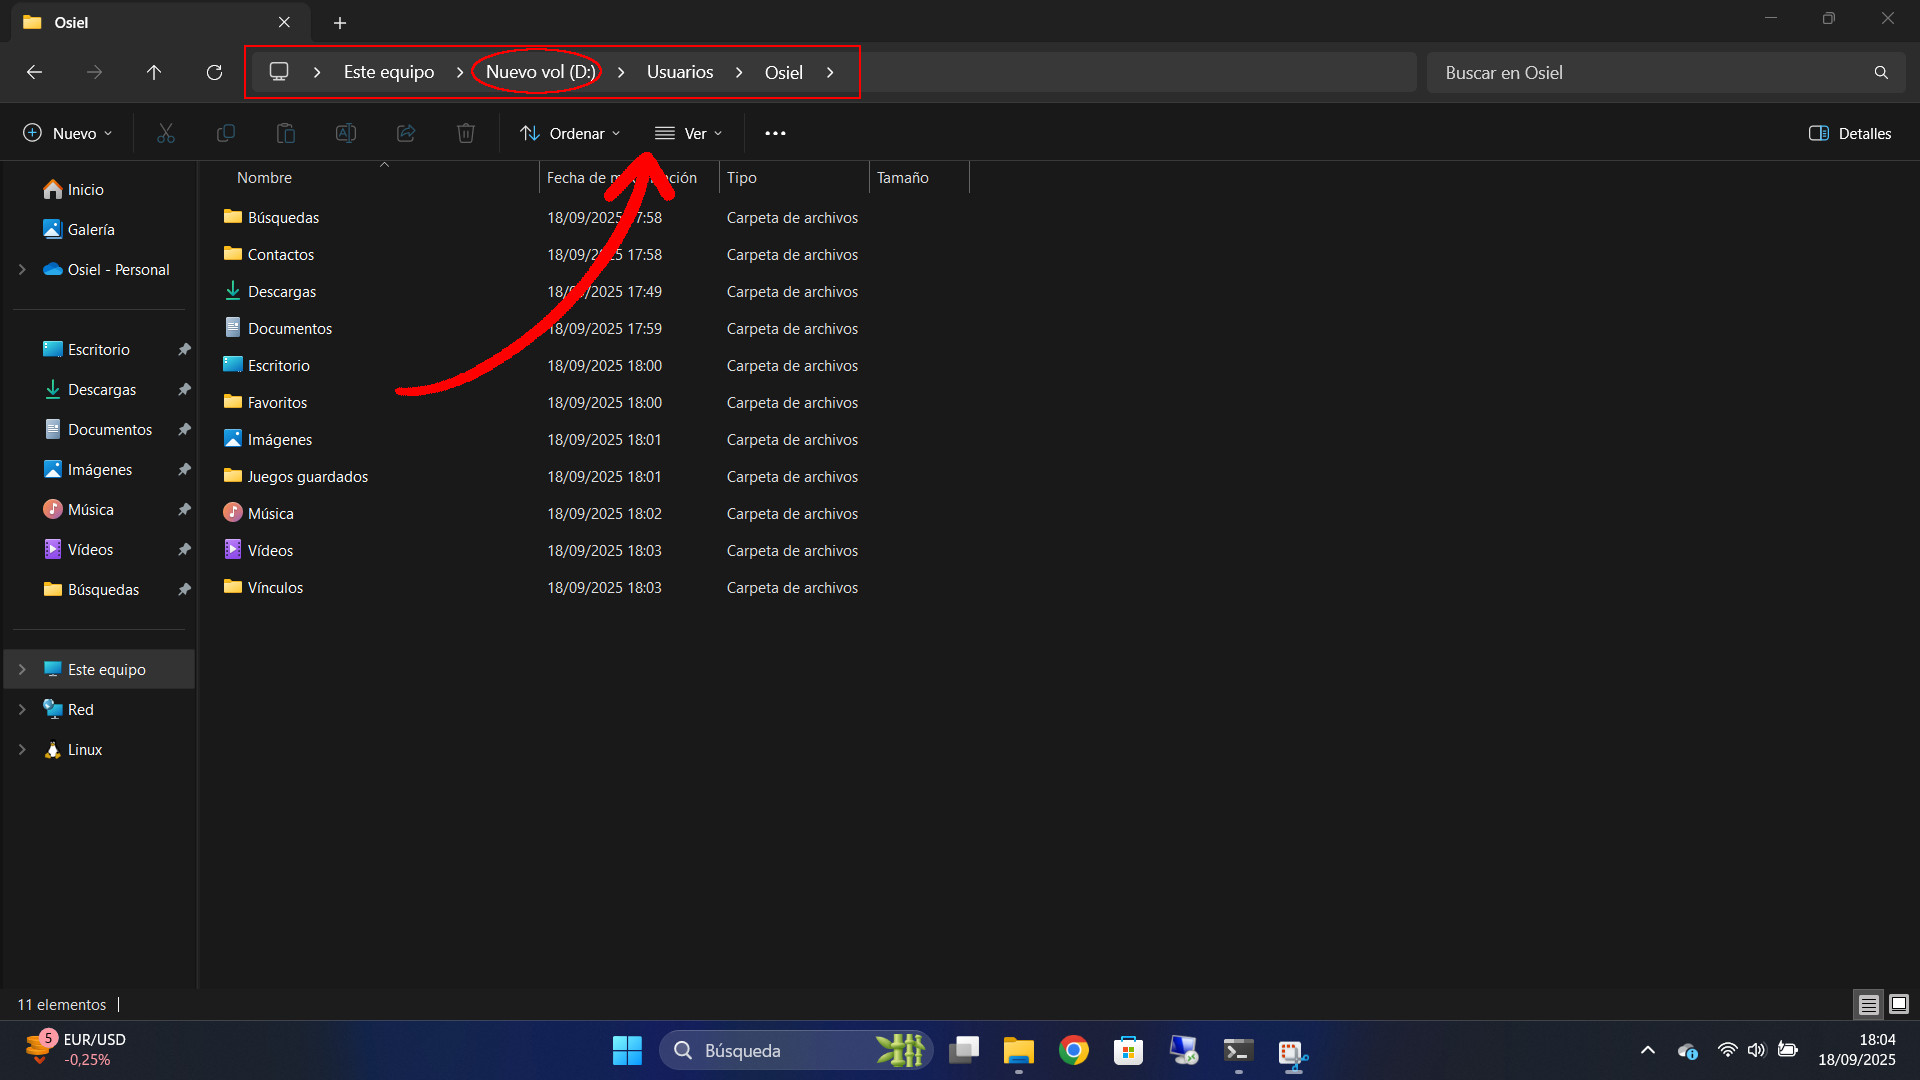This screenshot has height=1080, width=1920.
Task: Open the Nuevo create menu
Action: click(x=68, y=133)
